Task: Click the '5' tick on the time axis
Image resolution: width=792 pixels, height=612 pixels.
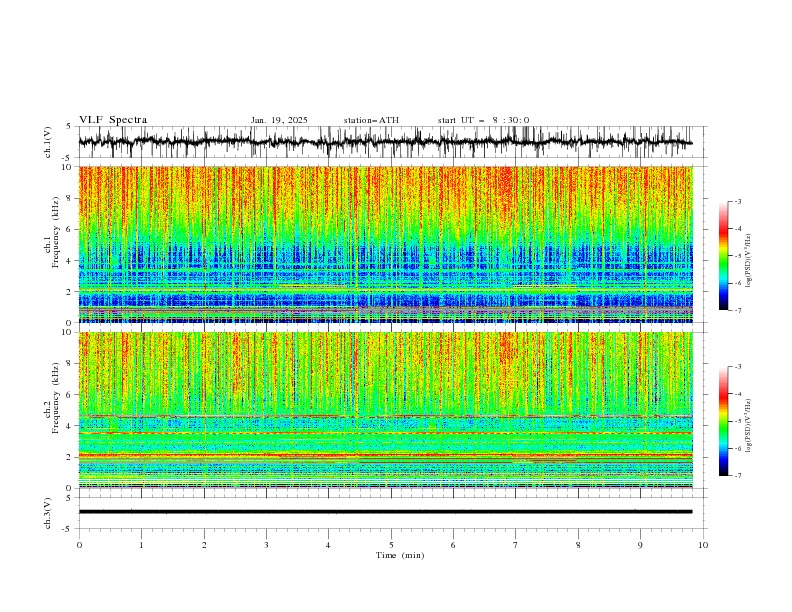Action: click(391, 545)
